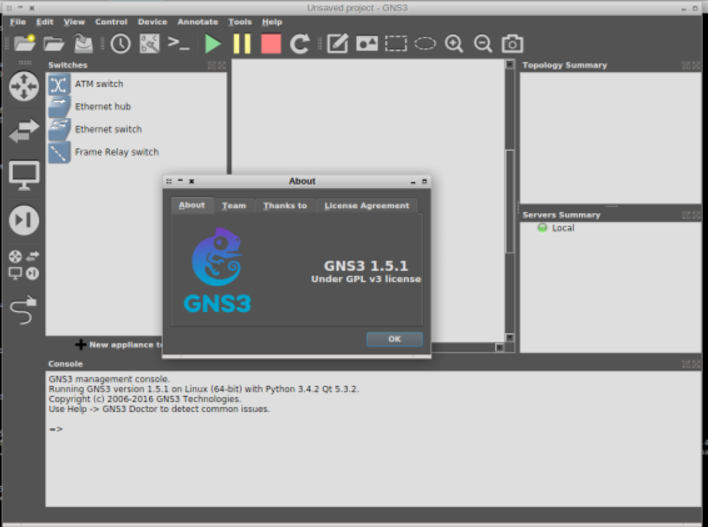Click the Reload all nodes icon

tap(299, 43)
